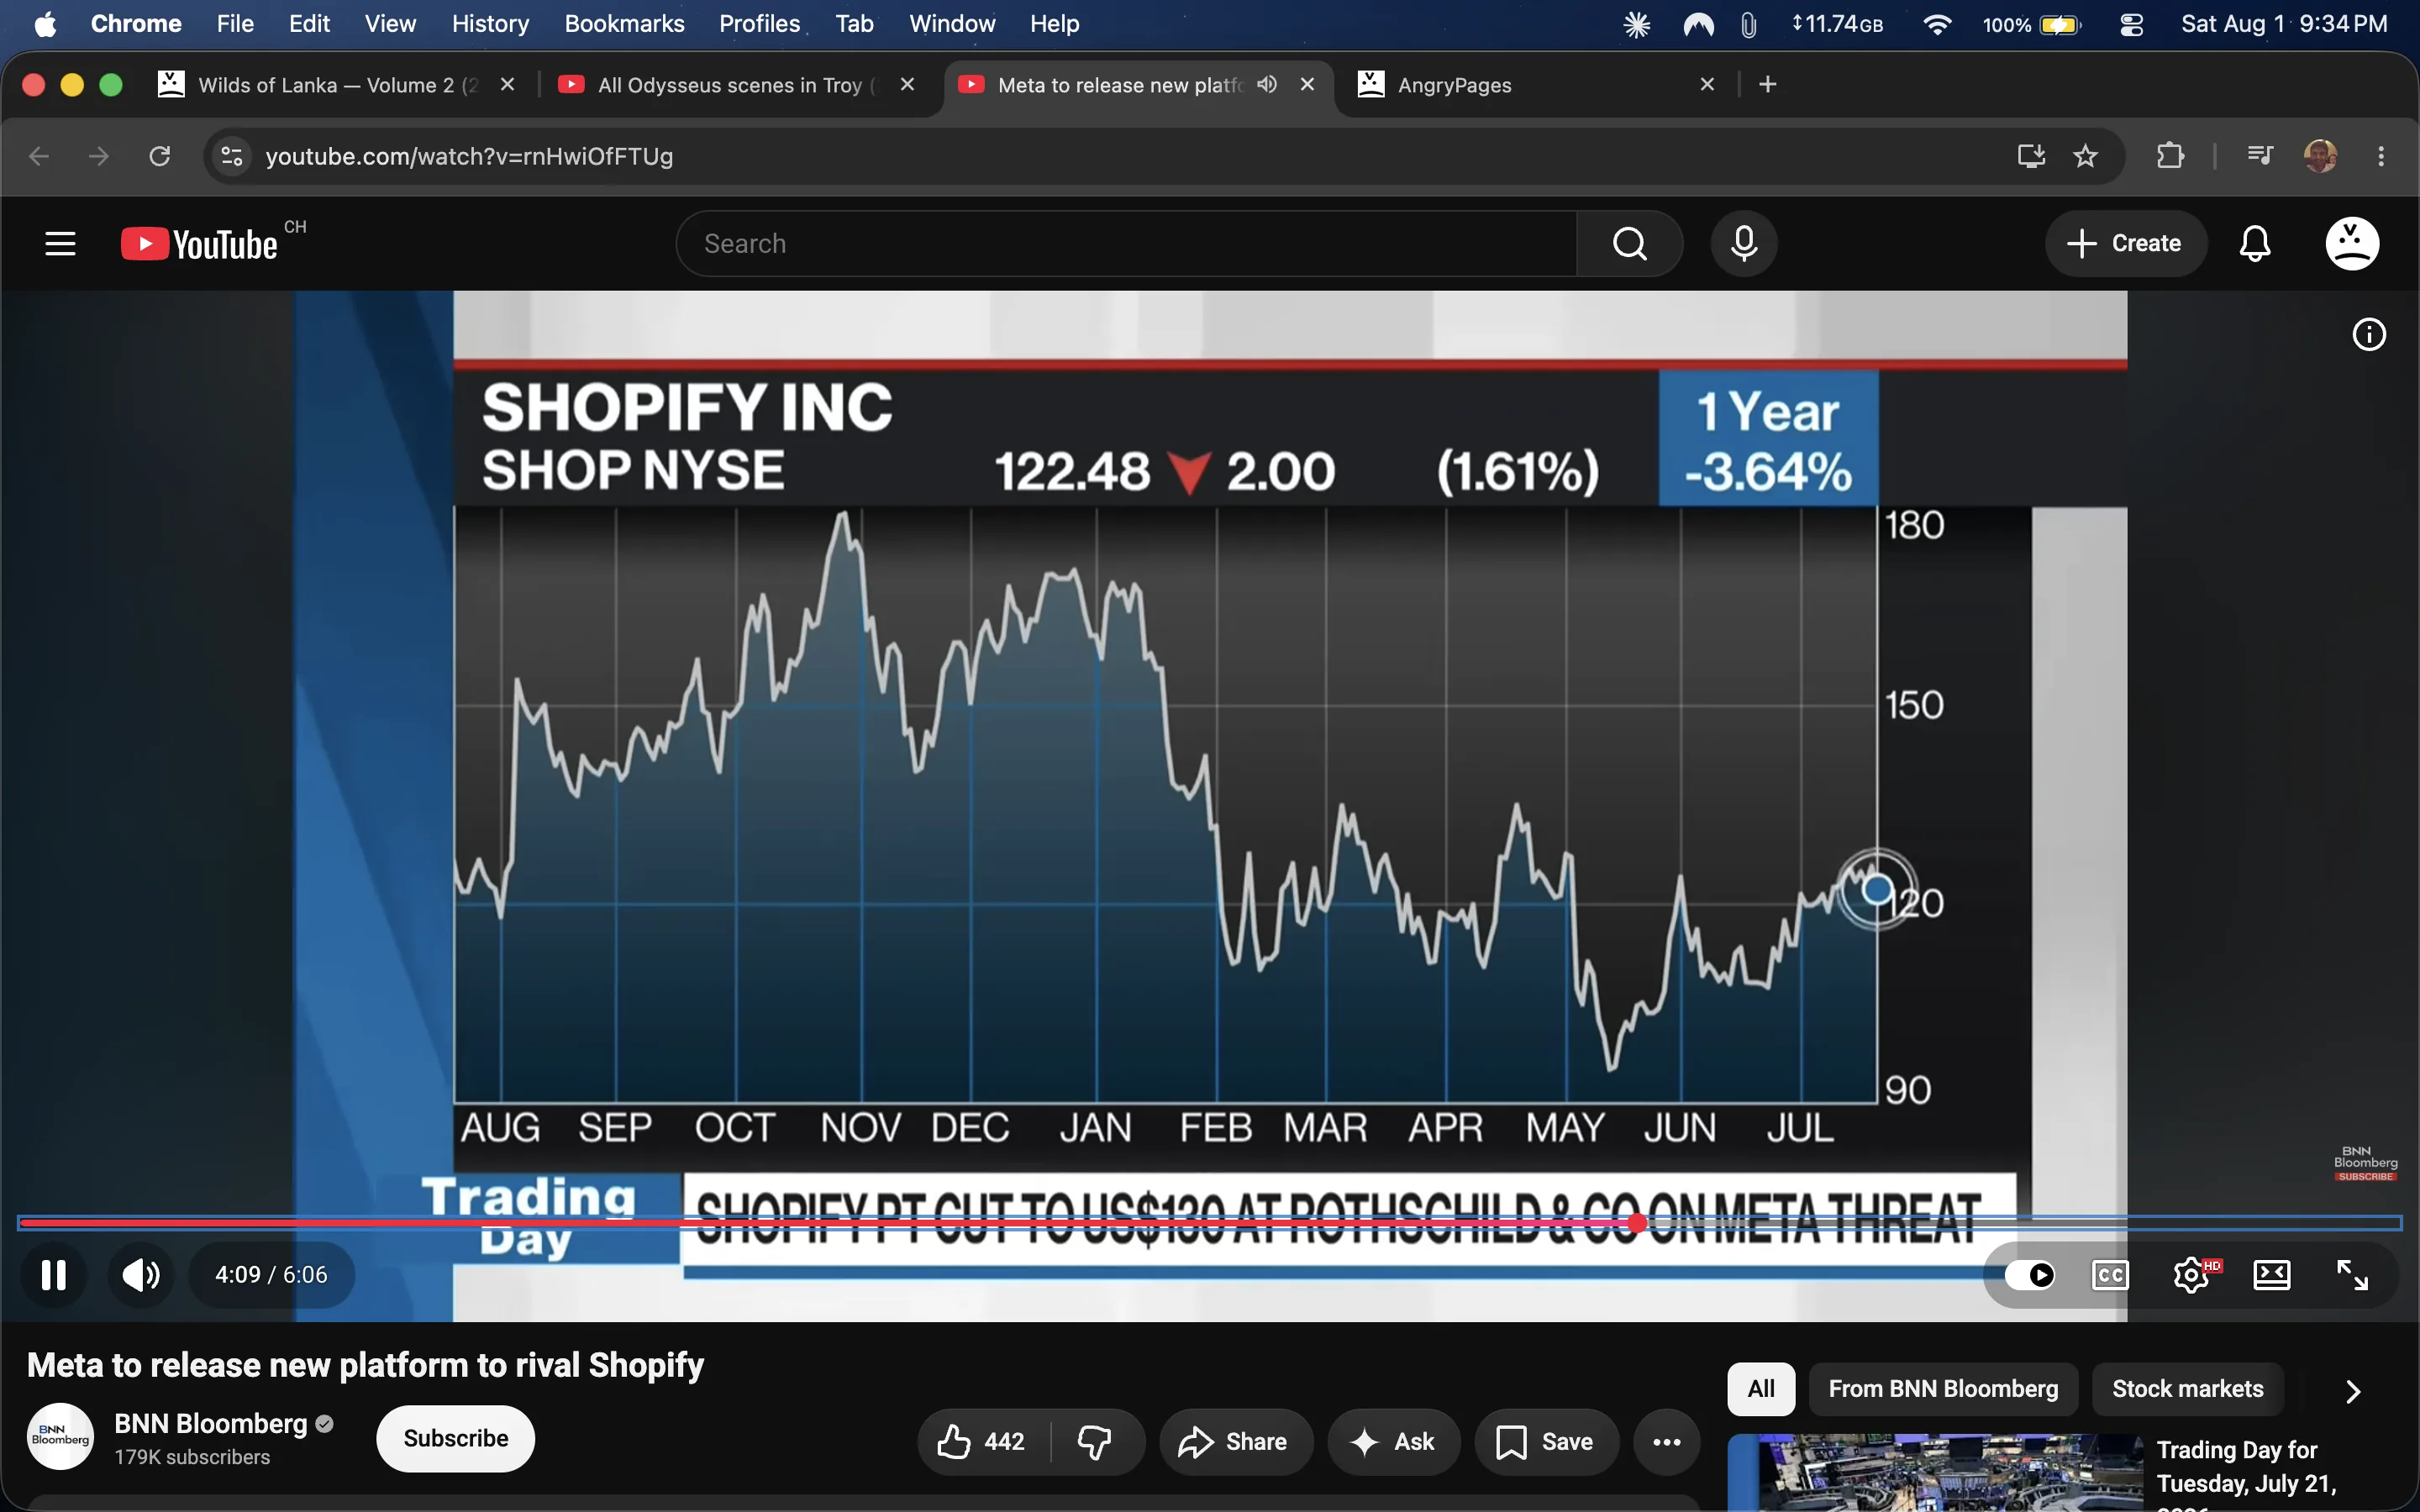
Task: Click the battery status indicator
Action: click(x=2033, y=24)
